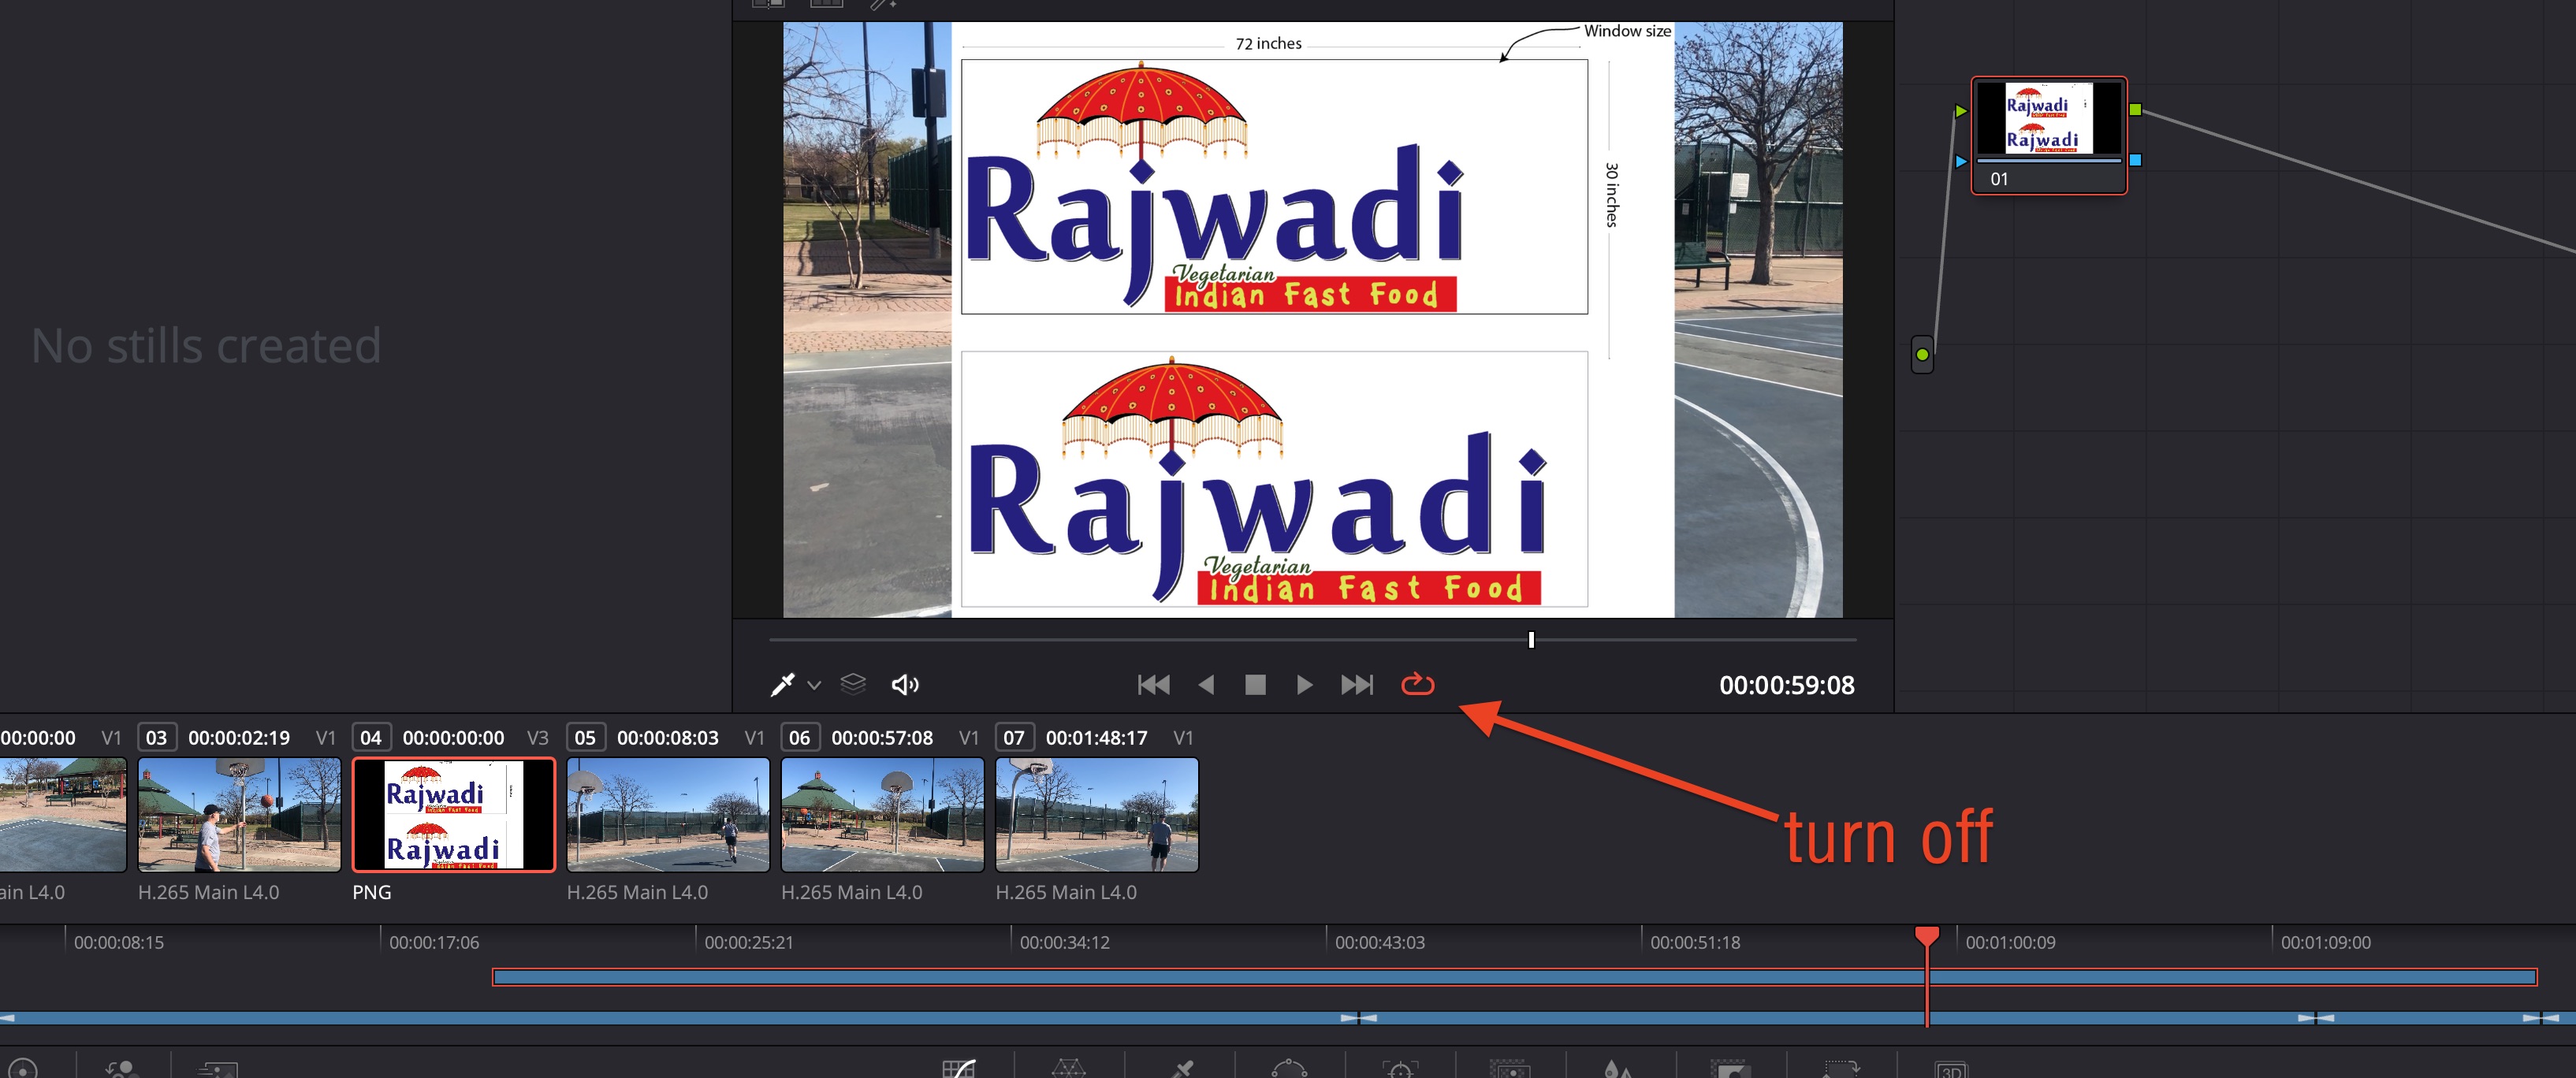This screenshot has height=1078, width=2576.
Task: Open the Power Window palette
Action: coord(1289,1069)
